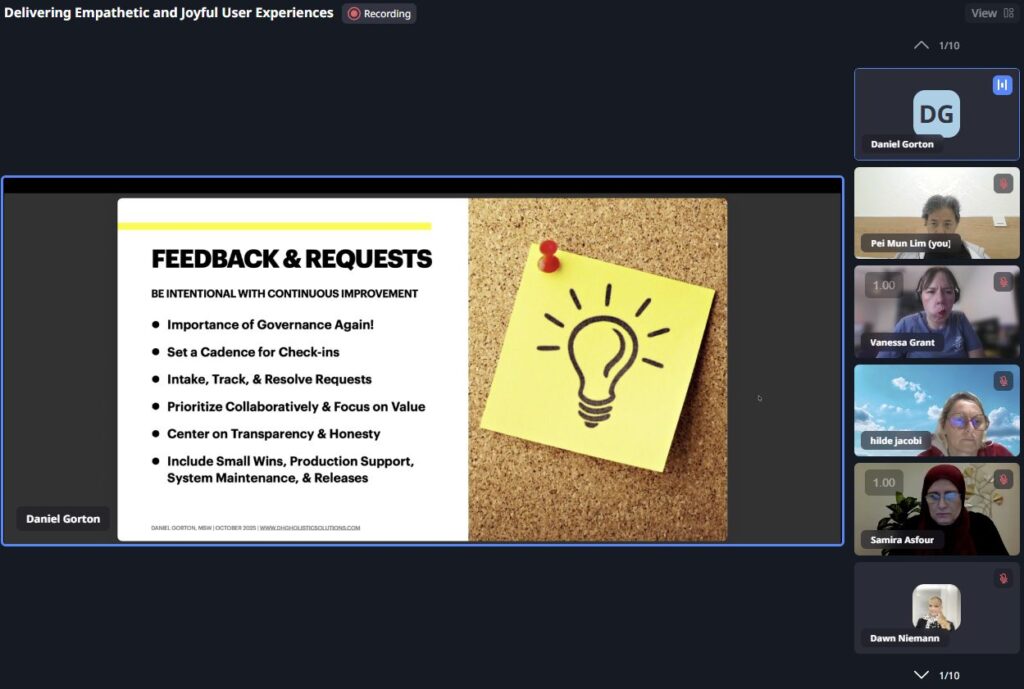
Task: Toggle the microphone on Pei Mun Lim's tile
Action: pyautogui.click(x=1002, y=184)
